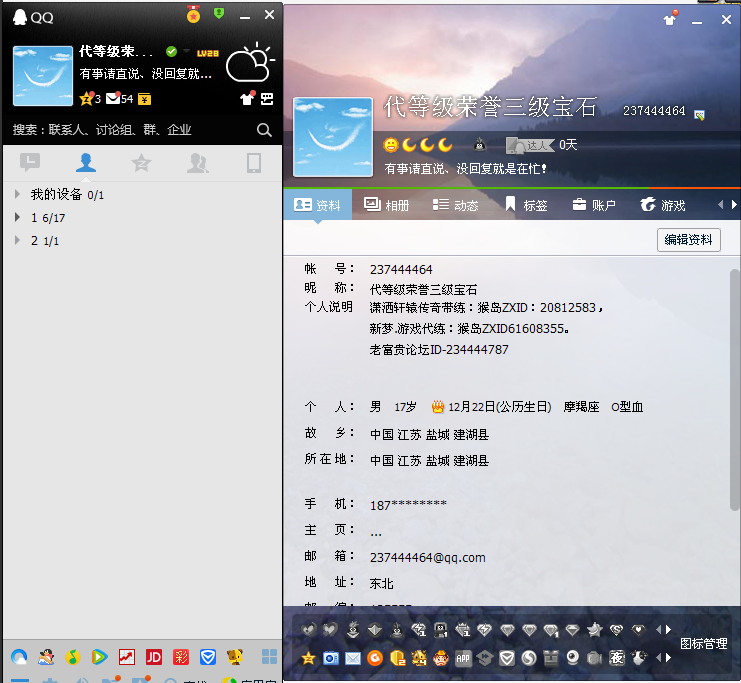Image resolution: width=741 pixels, height=683 pixels.
Task: Select the contacts tab in QQ panel
Action: (x=86, y=163)
